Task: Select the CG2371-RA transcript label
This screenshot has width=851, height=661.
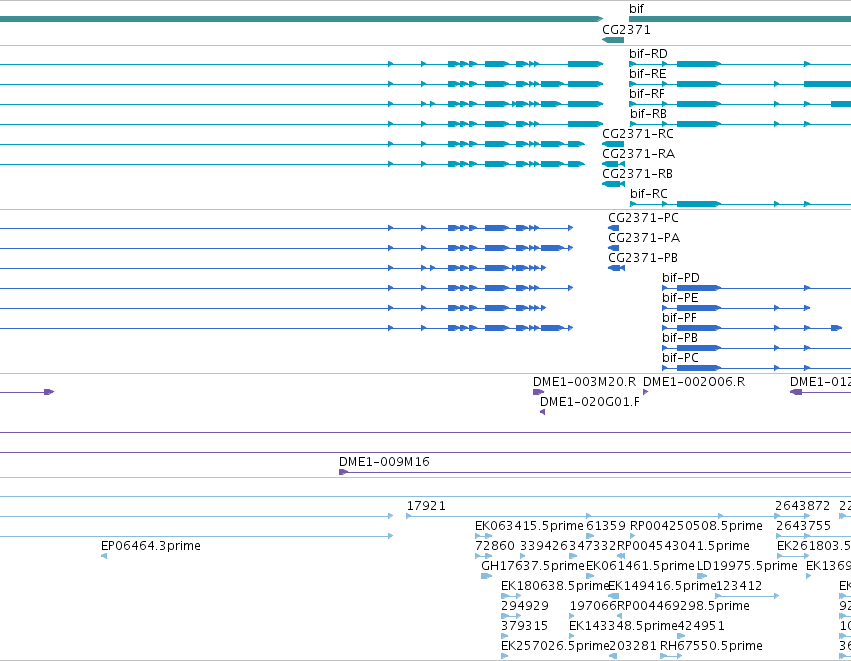Action: click(638, 154)
